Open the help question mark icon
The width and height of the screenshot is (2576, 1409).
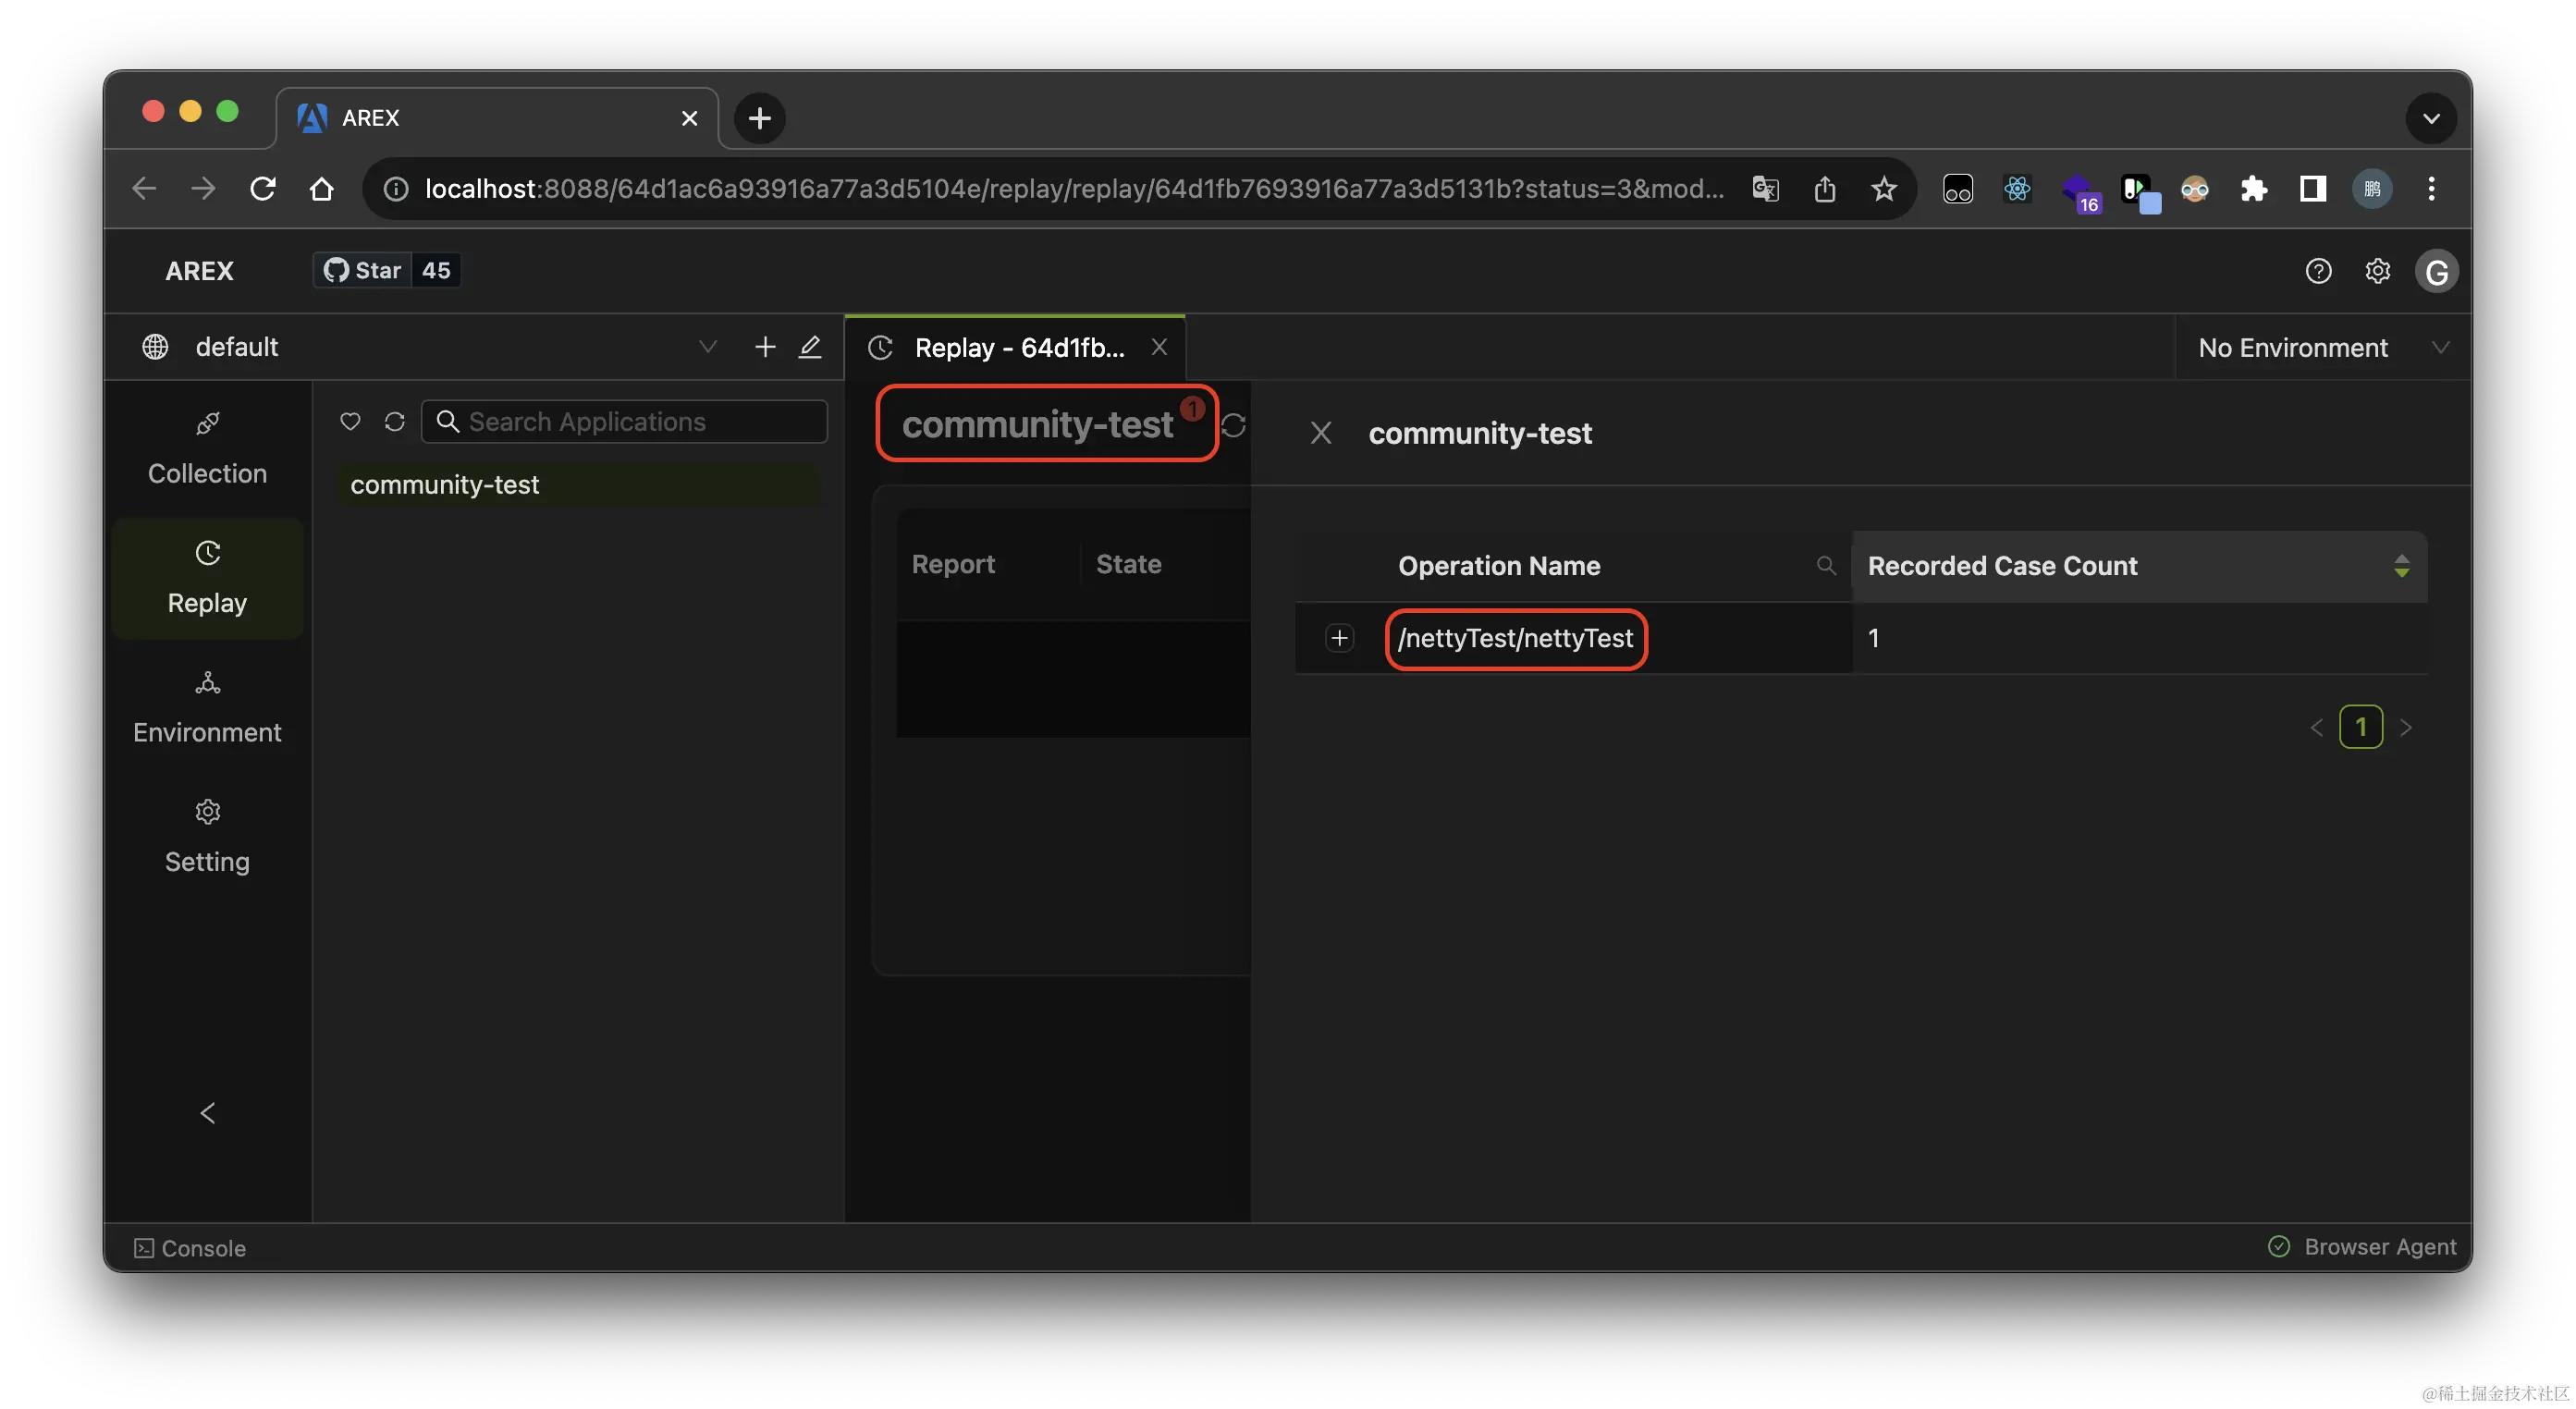click(x=2317, y=271)
